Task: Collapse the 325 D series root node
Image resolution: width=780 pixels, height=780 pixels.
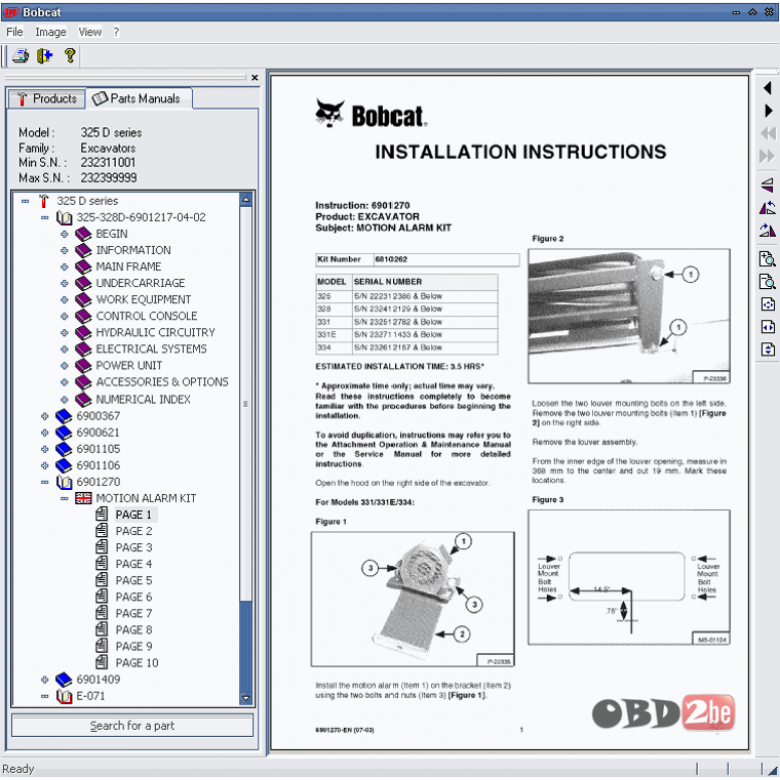Action: click(x=25, y=201)
